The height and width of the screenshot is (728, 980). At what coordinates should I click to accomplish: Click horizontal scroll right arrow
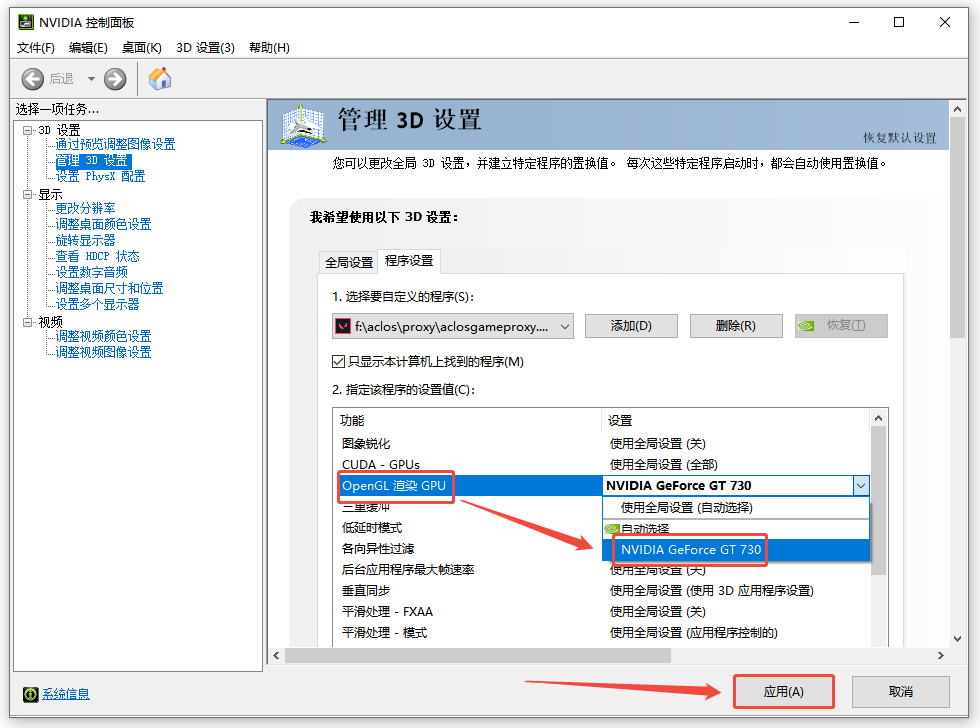[x=941, y=656]
